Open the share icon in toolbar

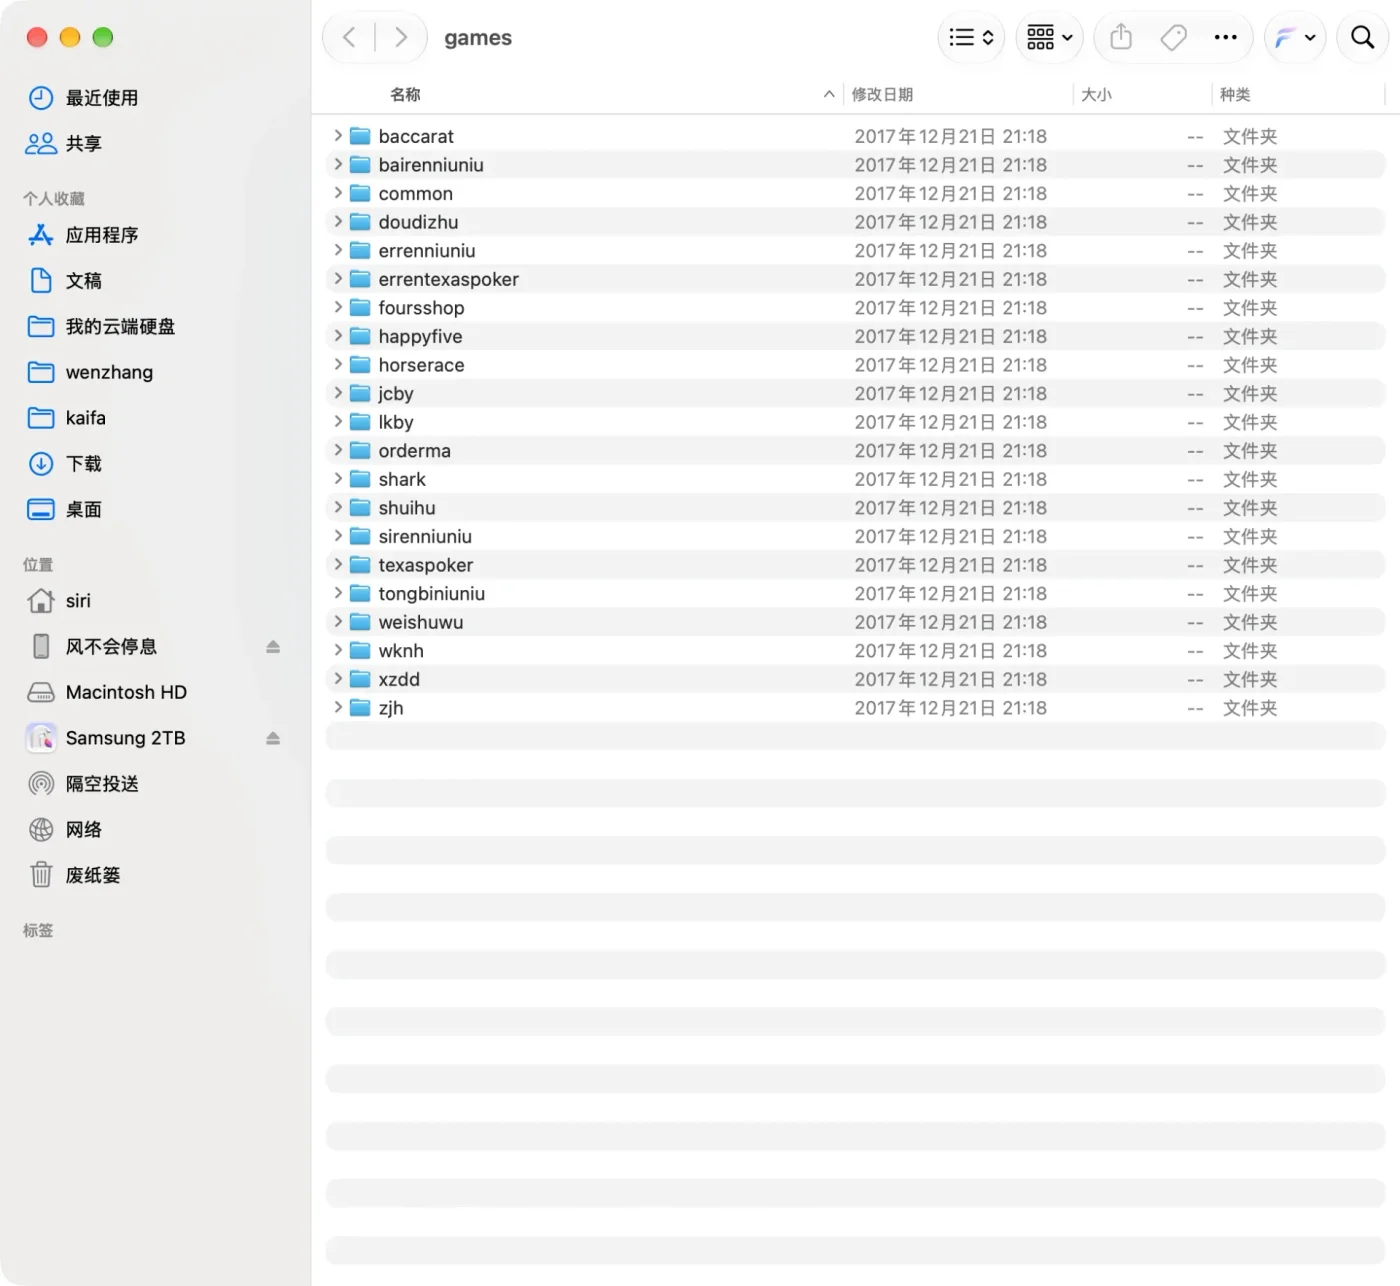(x=1121, y=38)
